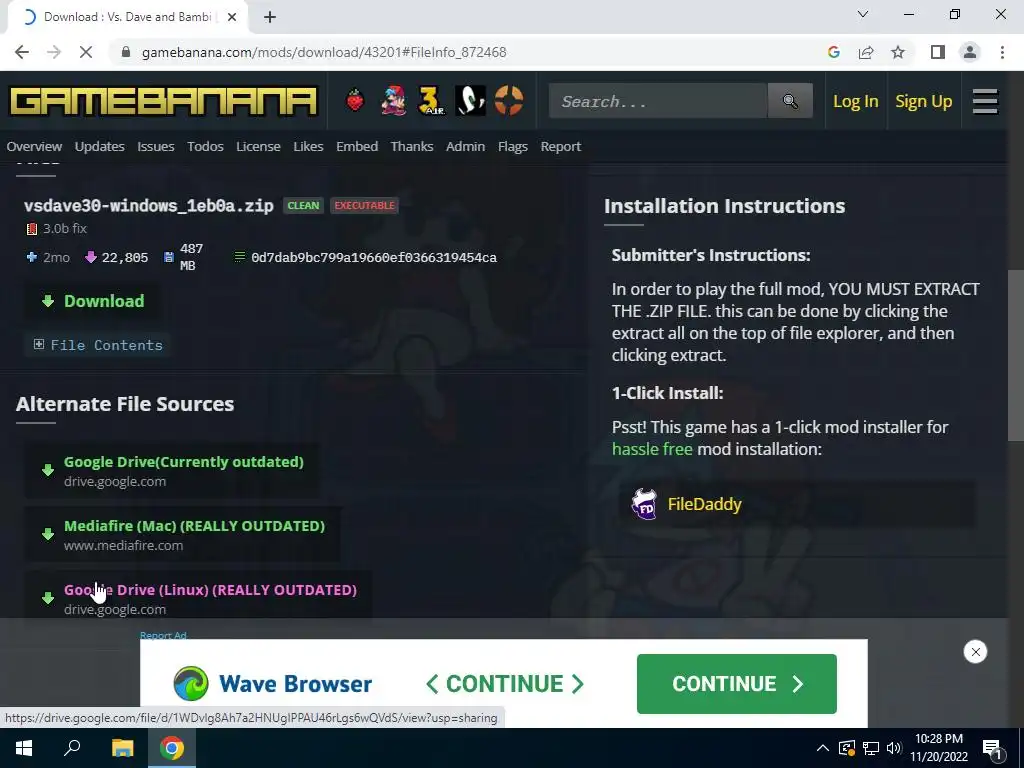
Task: Click the EXECUTABLE warning badge
Action: pos(364,206)
